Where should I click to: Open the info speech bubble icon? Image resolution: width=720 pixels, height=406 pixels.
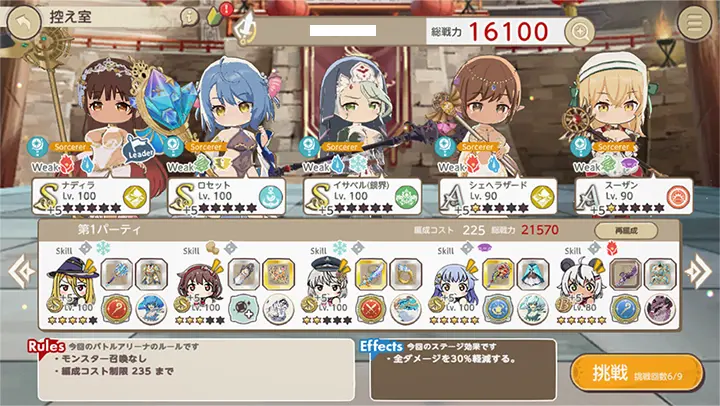pos(189,17)
